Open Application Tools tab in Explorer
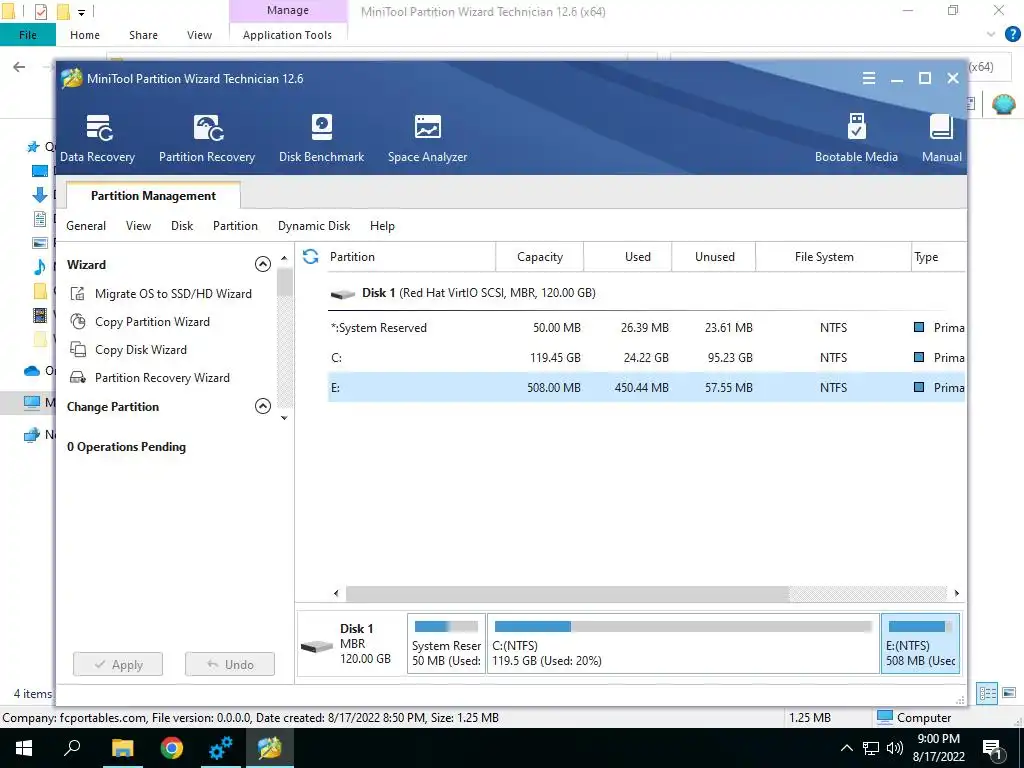Viewport: 1024px width, 768px height. [287, 35]
